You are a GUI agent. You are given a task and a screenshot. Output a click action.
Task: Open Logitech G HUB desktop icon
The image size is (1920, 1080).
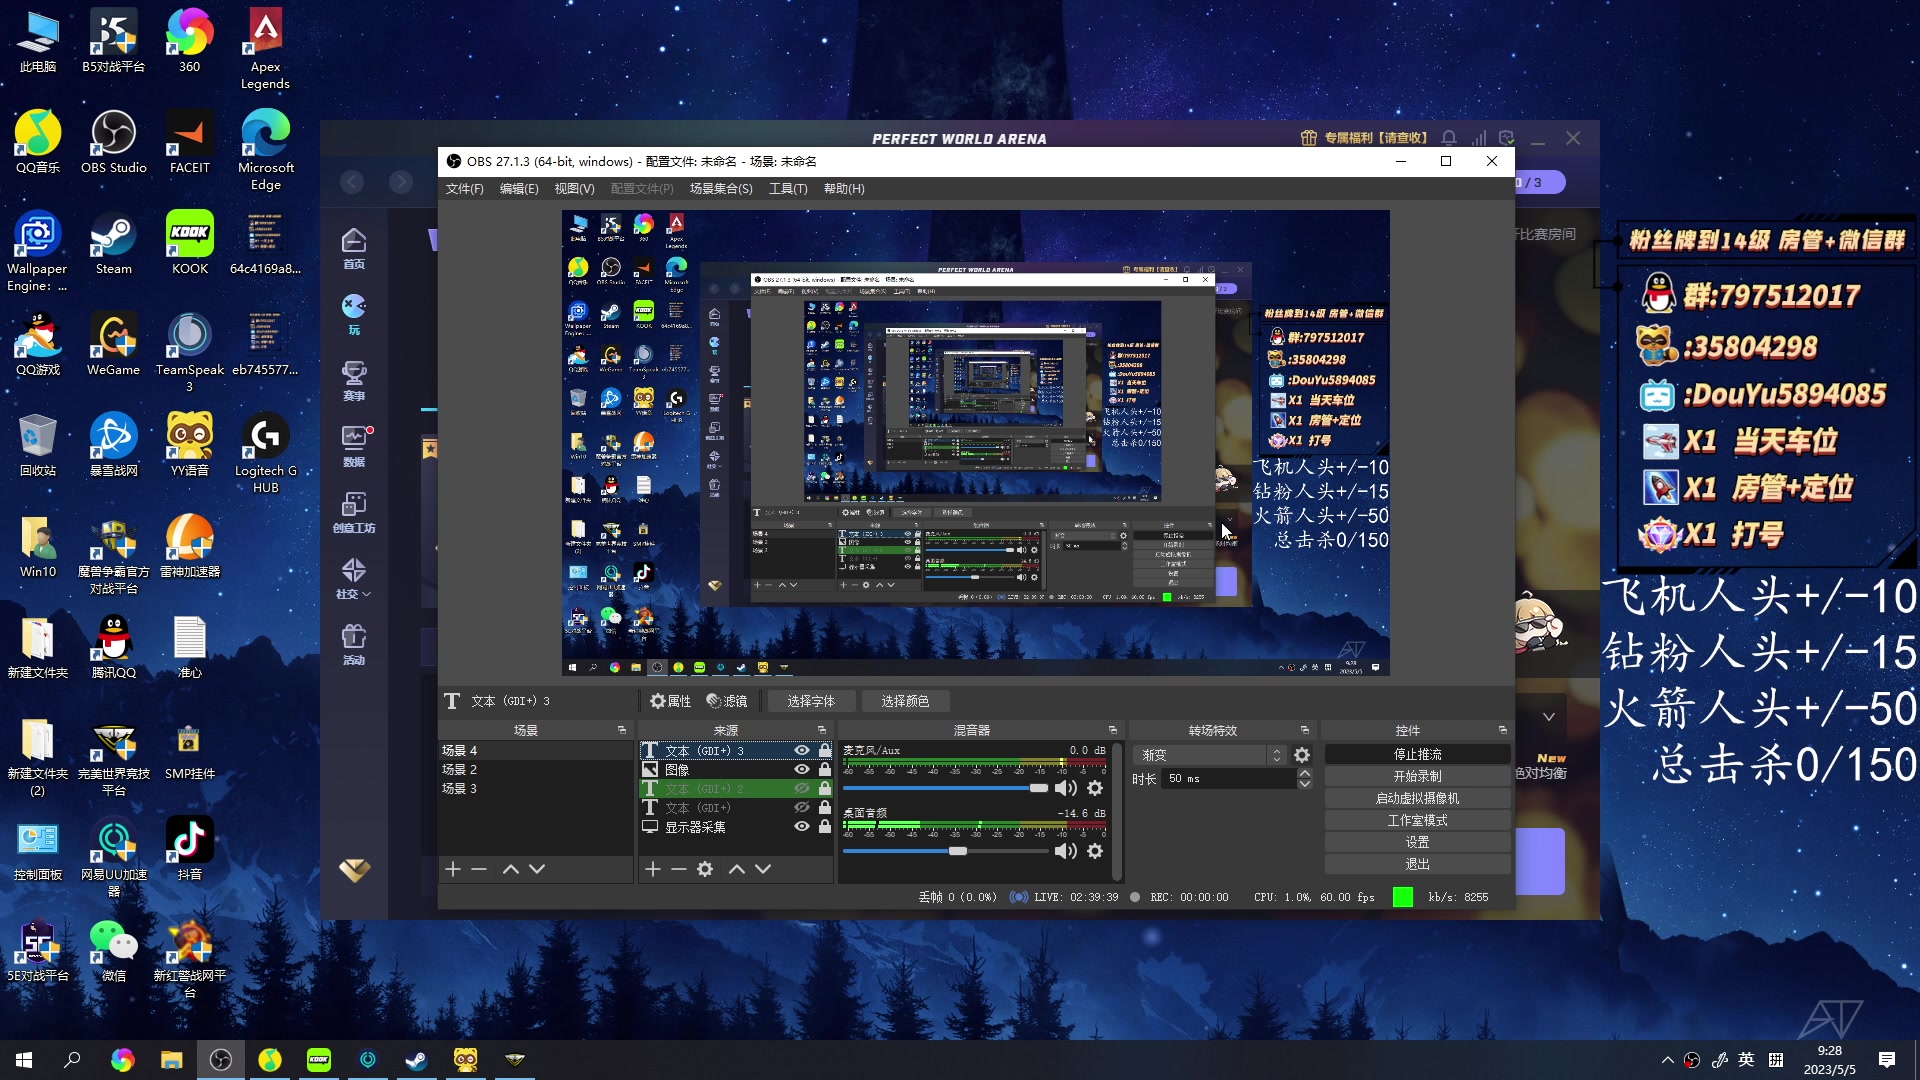(x=265, y=453)
